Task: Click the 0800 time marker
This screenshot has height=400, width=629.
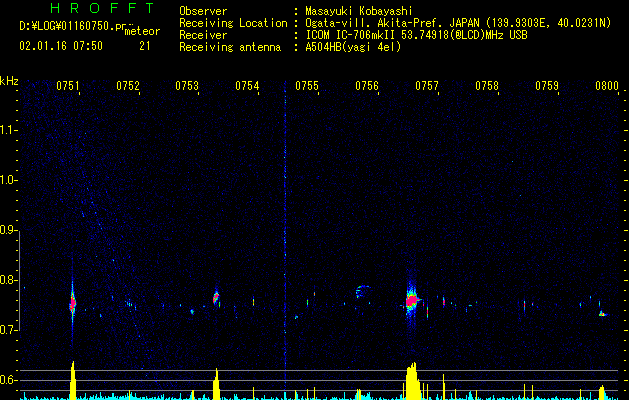Action: coord(607,86)
